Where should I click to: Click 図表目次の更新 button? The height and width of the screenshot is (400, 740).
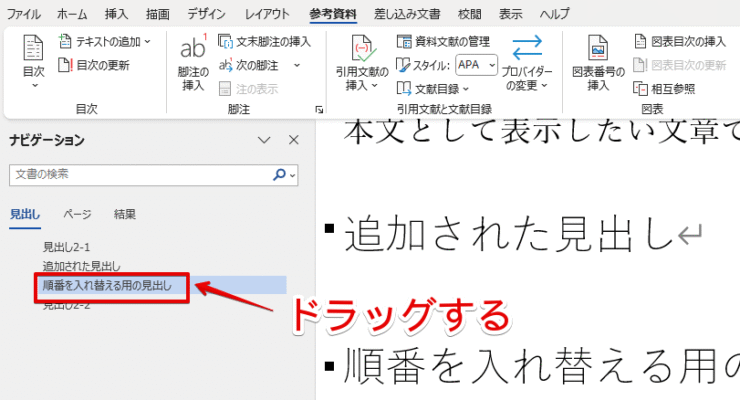coord(680,65)
